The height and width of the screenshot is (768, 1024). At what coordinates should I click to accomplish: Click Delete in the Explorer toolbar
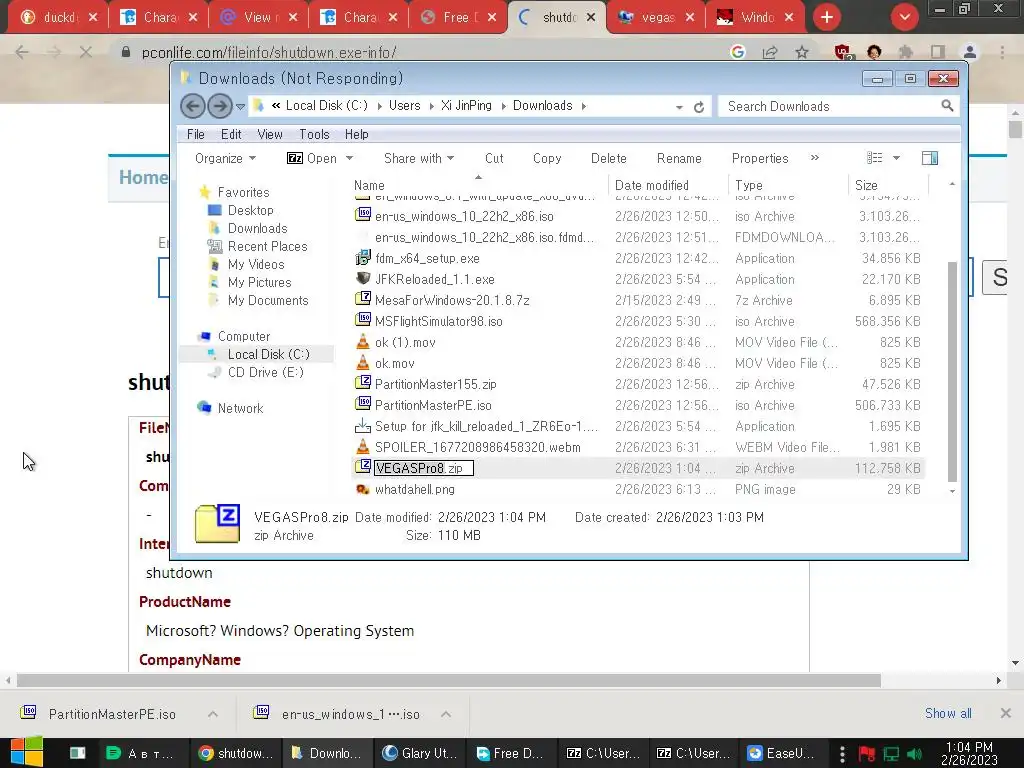click(609, 158)
